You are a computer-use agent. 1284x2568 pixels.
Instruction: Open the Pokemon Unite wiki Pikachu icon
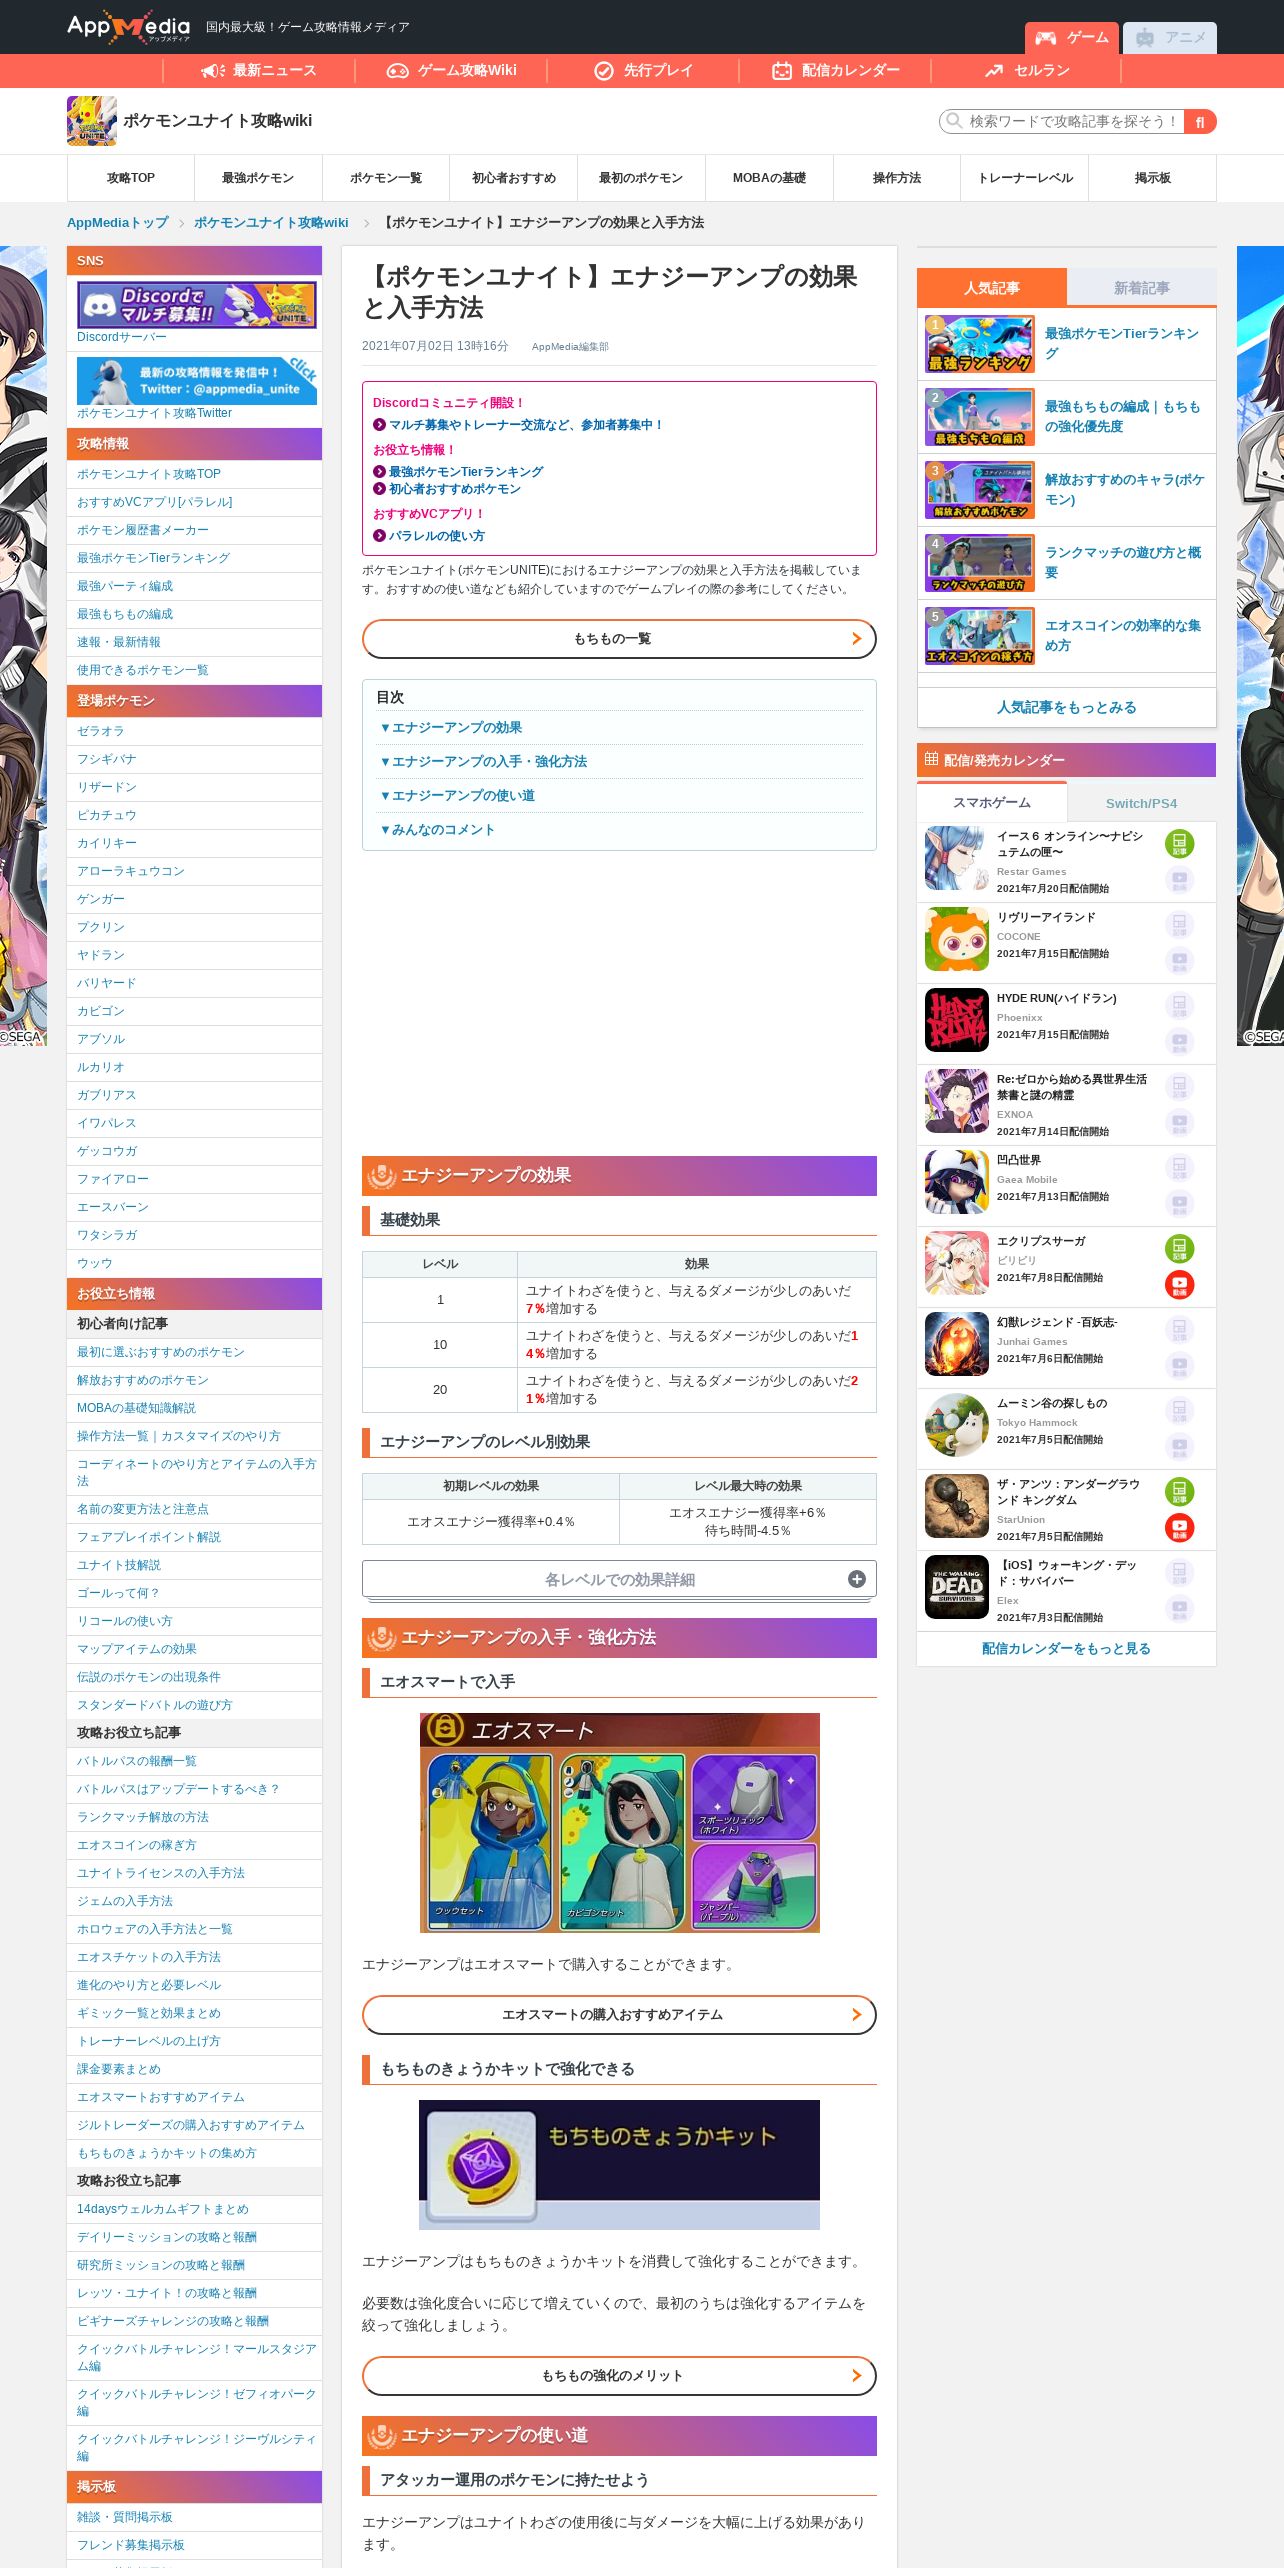[92, 121]
